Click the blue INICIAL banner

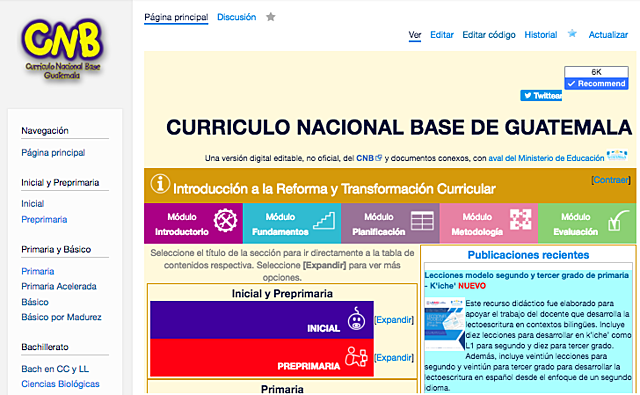pyautogui.click(x=262, y=320)
